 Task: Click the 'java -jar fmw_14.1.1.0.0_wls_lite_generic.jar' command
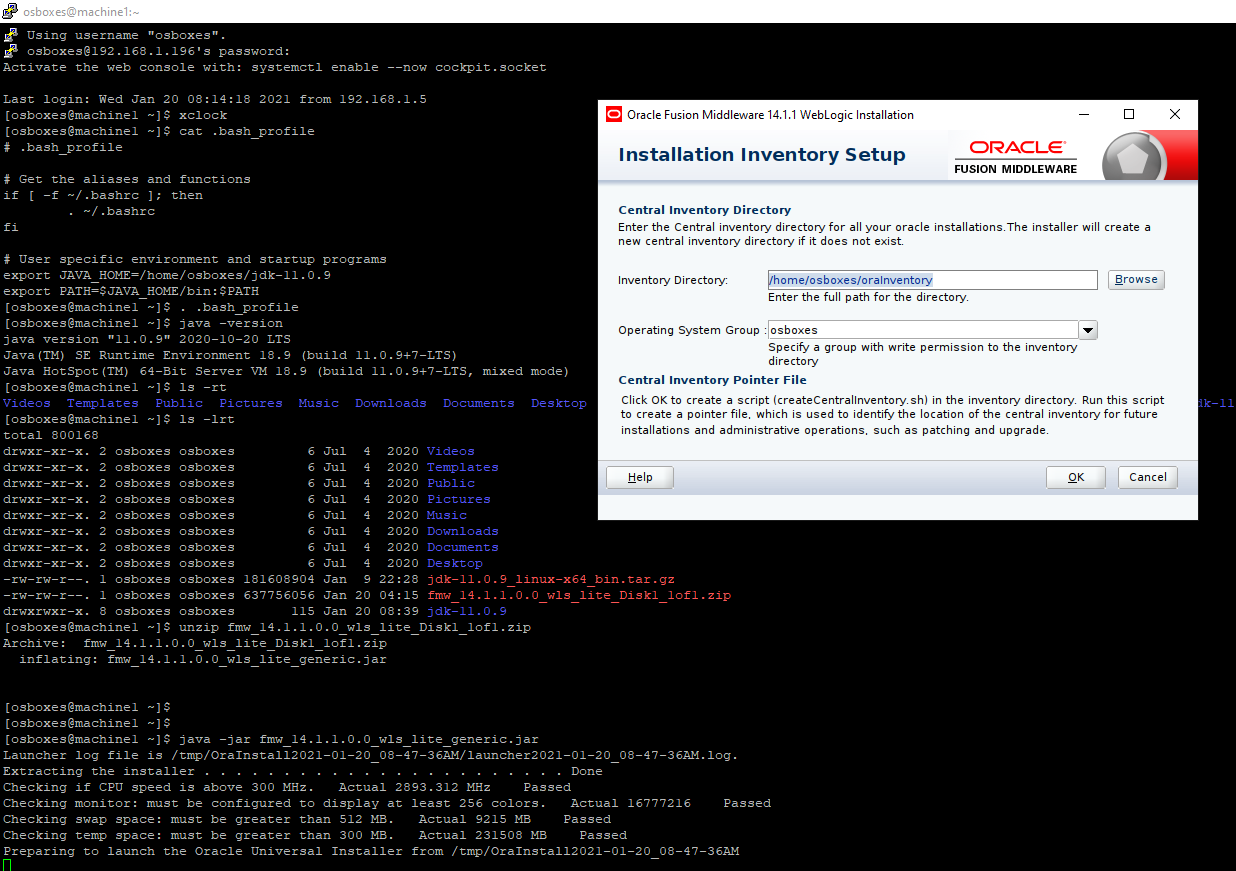click(271, 739)
